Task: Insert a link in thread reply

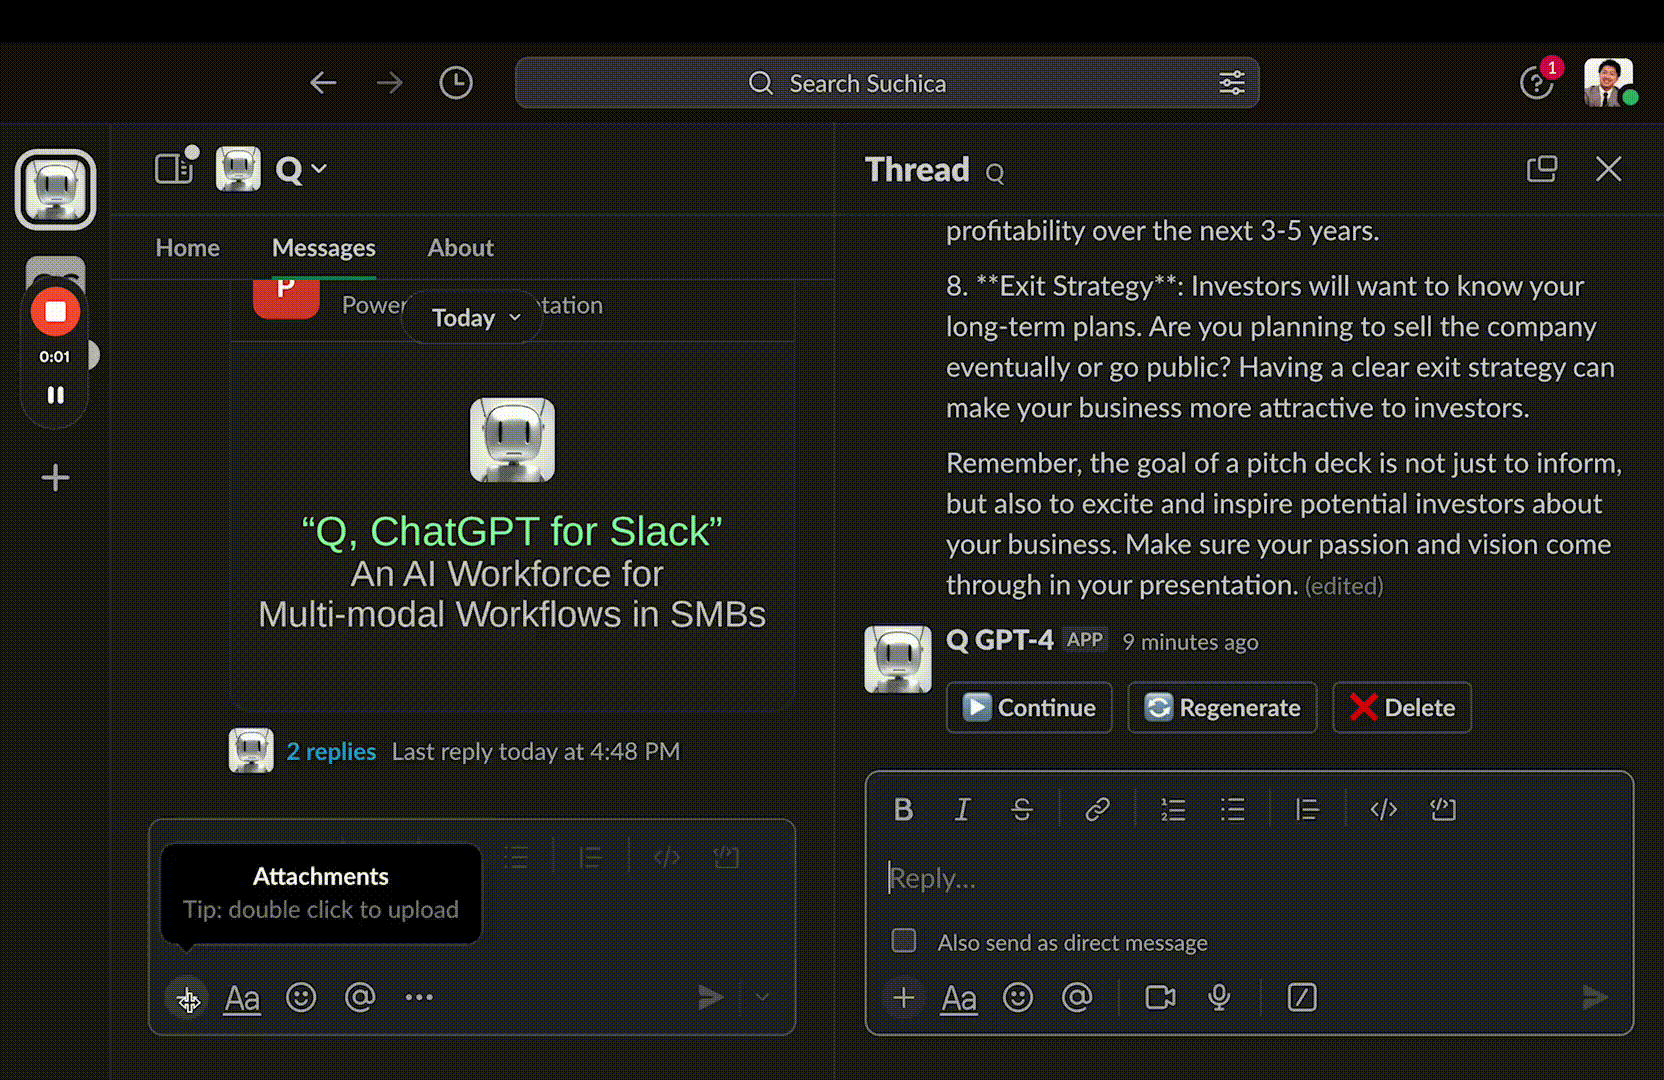Action: 1097,809
